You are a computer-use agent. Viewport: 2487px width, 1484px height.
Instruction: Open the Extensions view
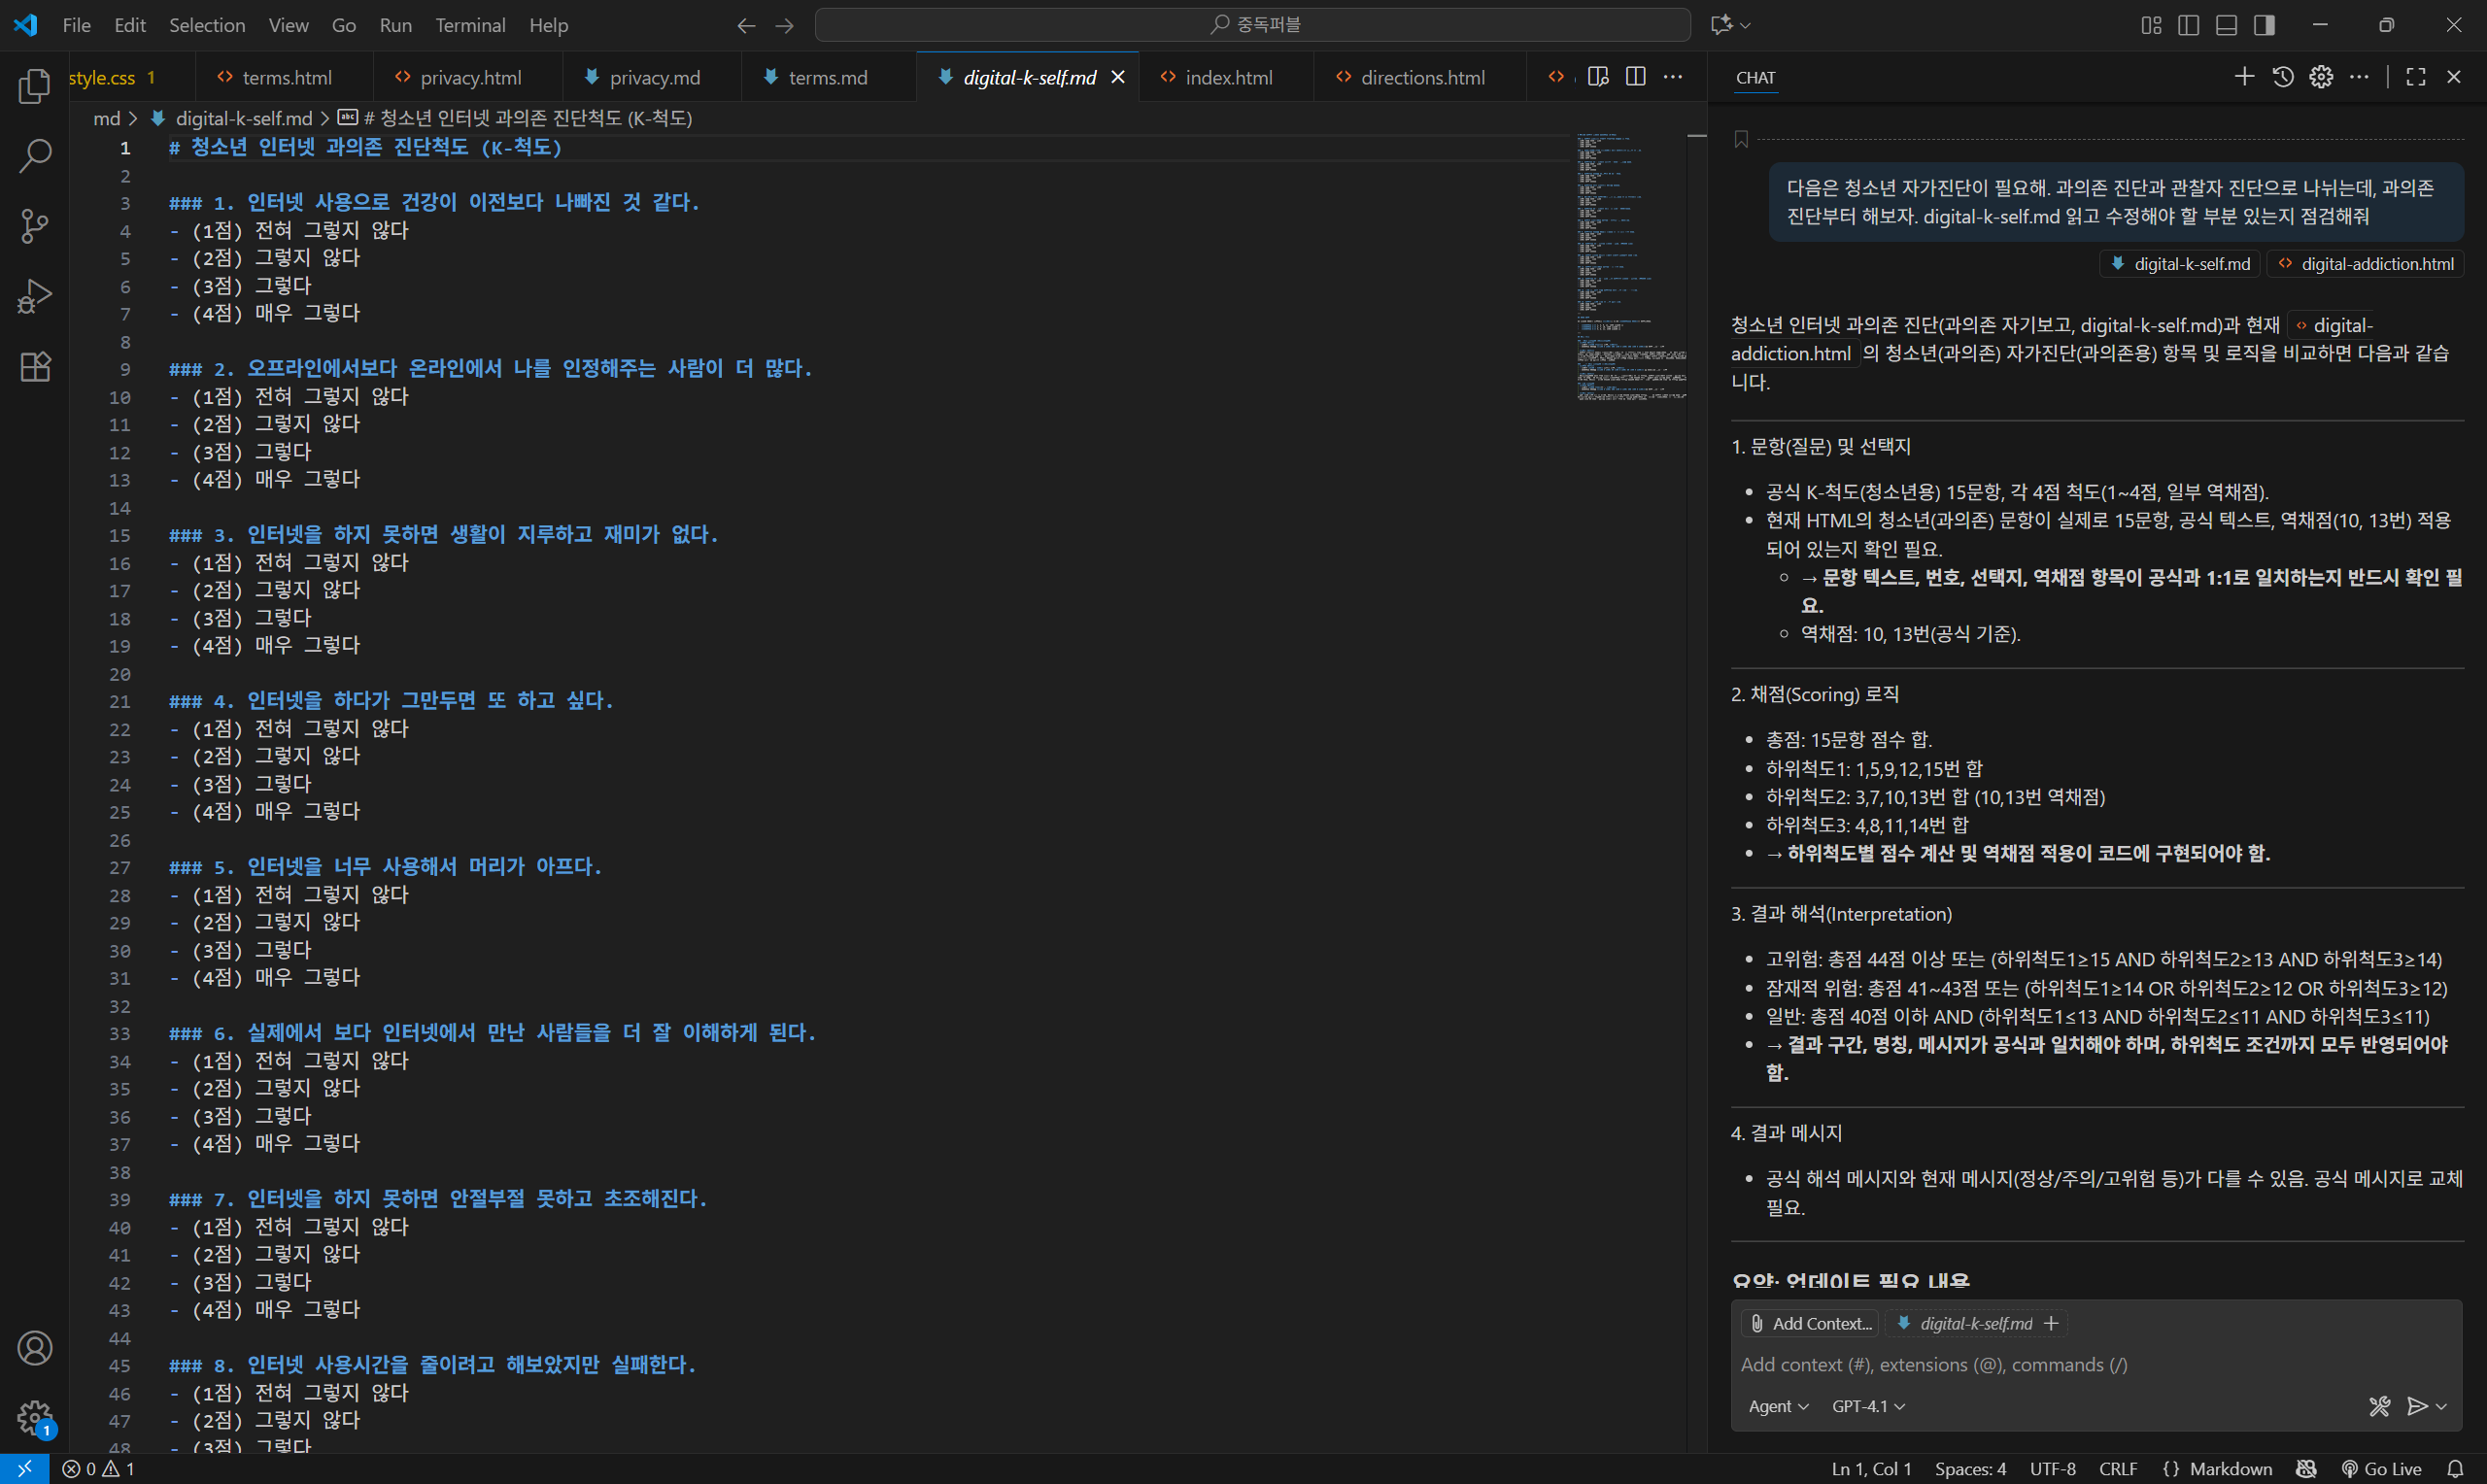(x=35, y=367)
